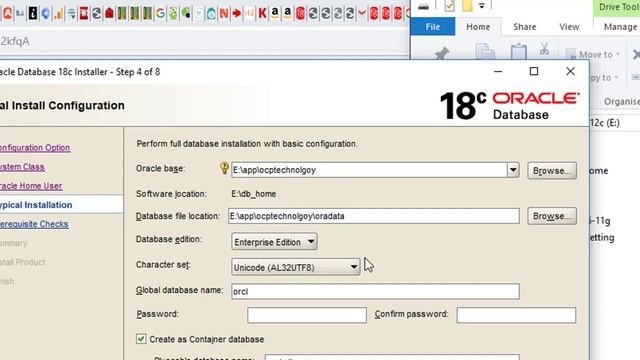Image resolution: width=640 pixels, height=360 pixels.
Task: Switch to the Share tab in Explorer
Action: pyautogui.click(x=524, y=27)
